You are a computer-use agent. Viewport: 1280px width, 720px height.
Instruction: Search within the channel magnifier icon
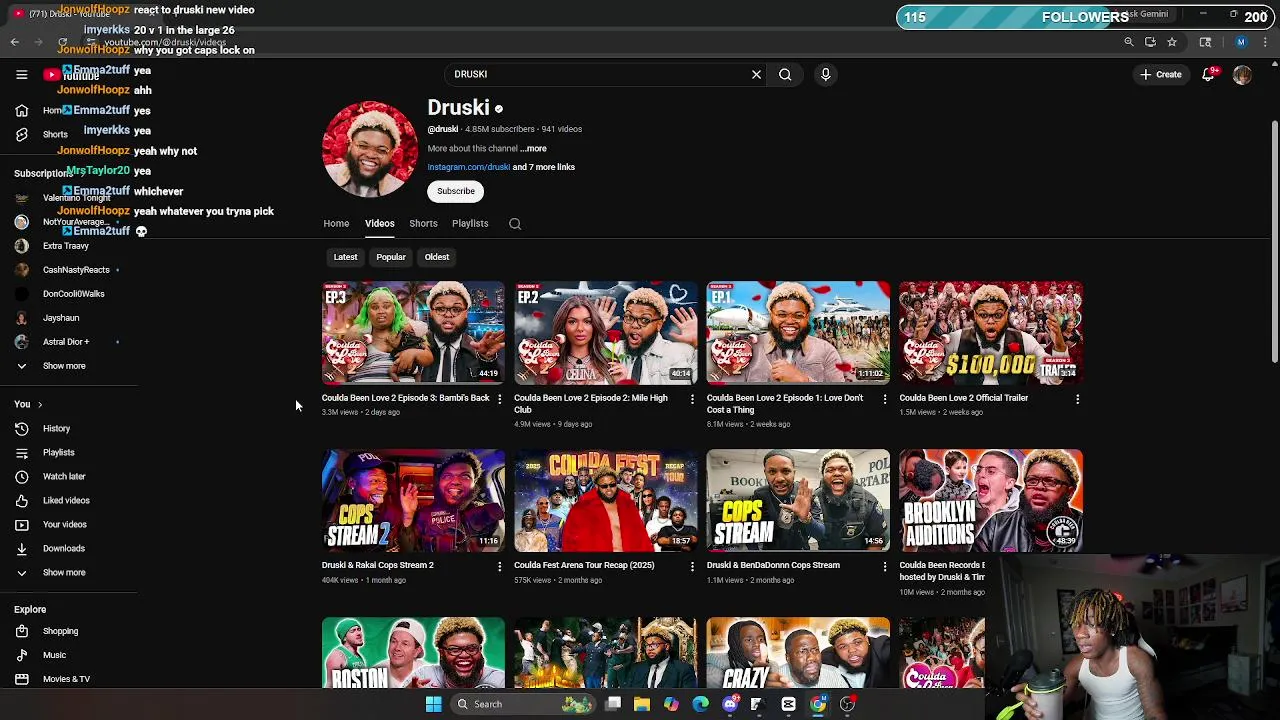tap(515, 224)
